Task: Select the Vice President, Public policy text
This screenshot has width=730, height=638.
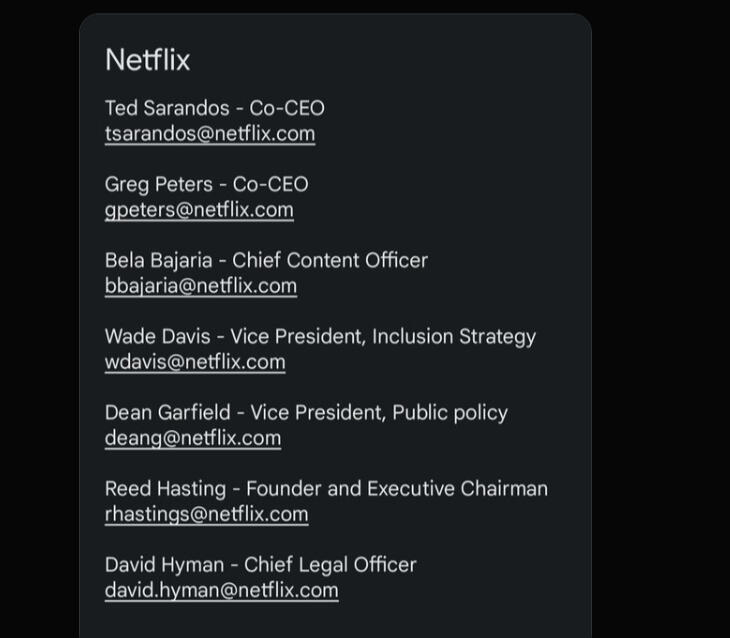Action: [379, 413]
